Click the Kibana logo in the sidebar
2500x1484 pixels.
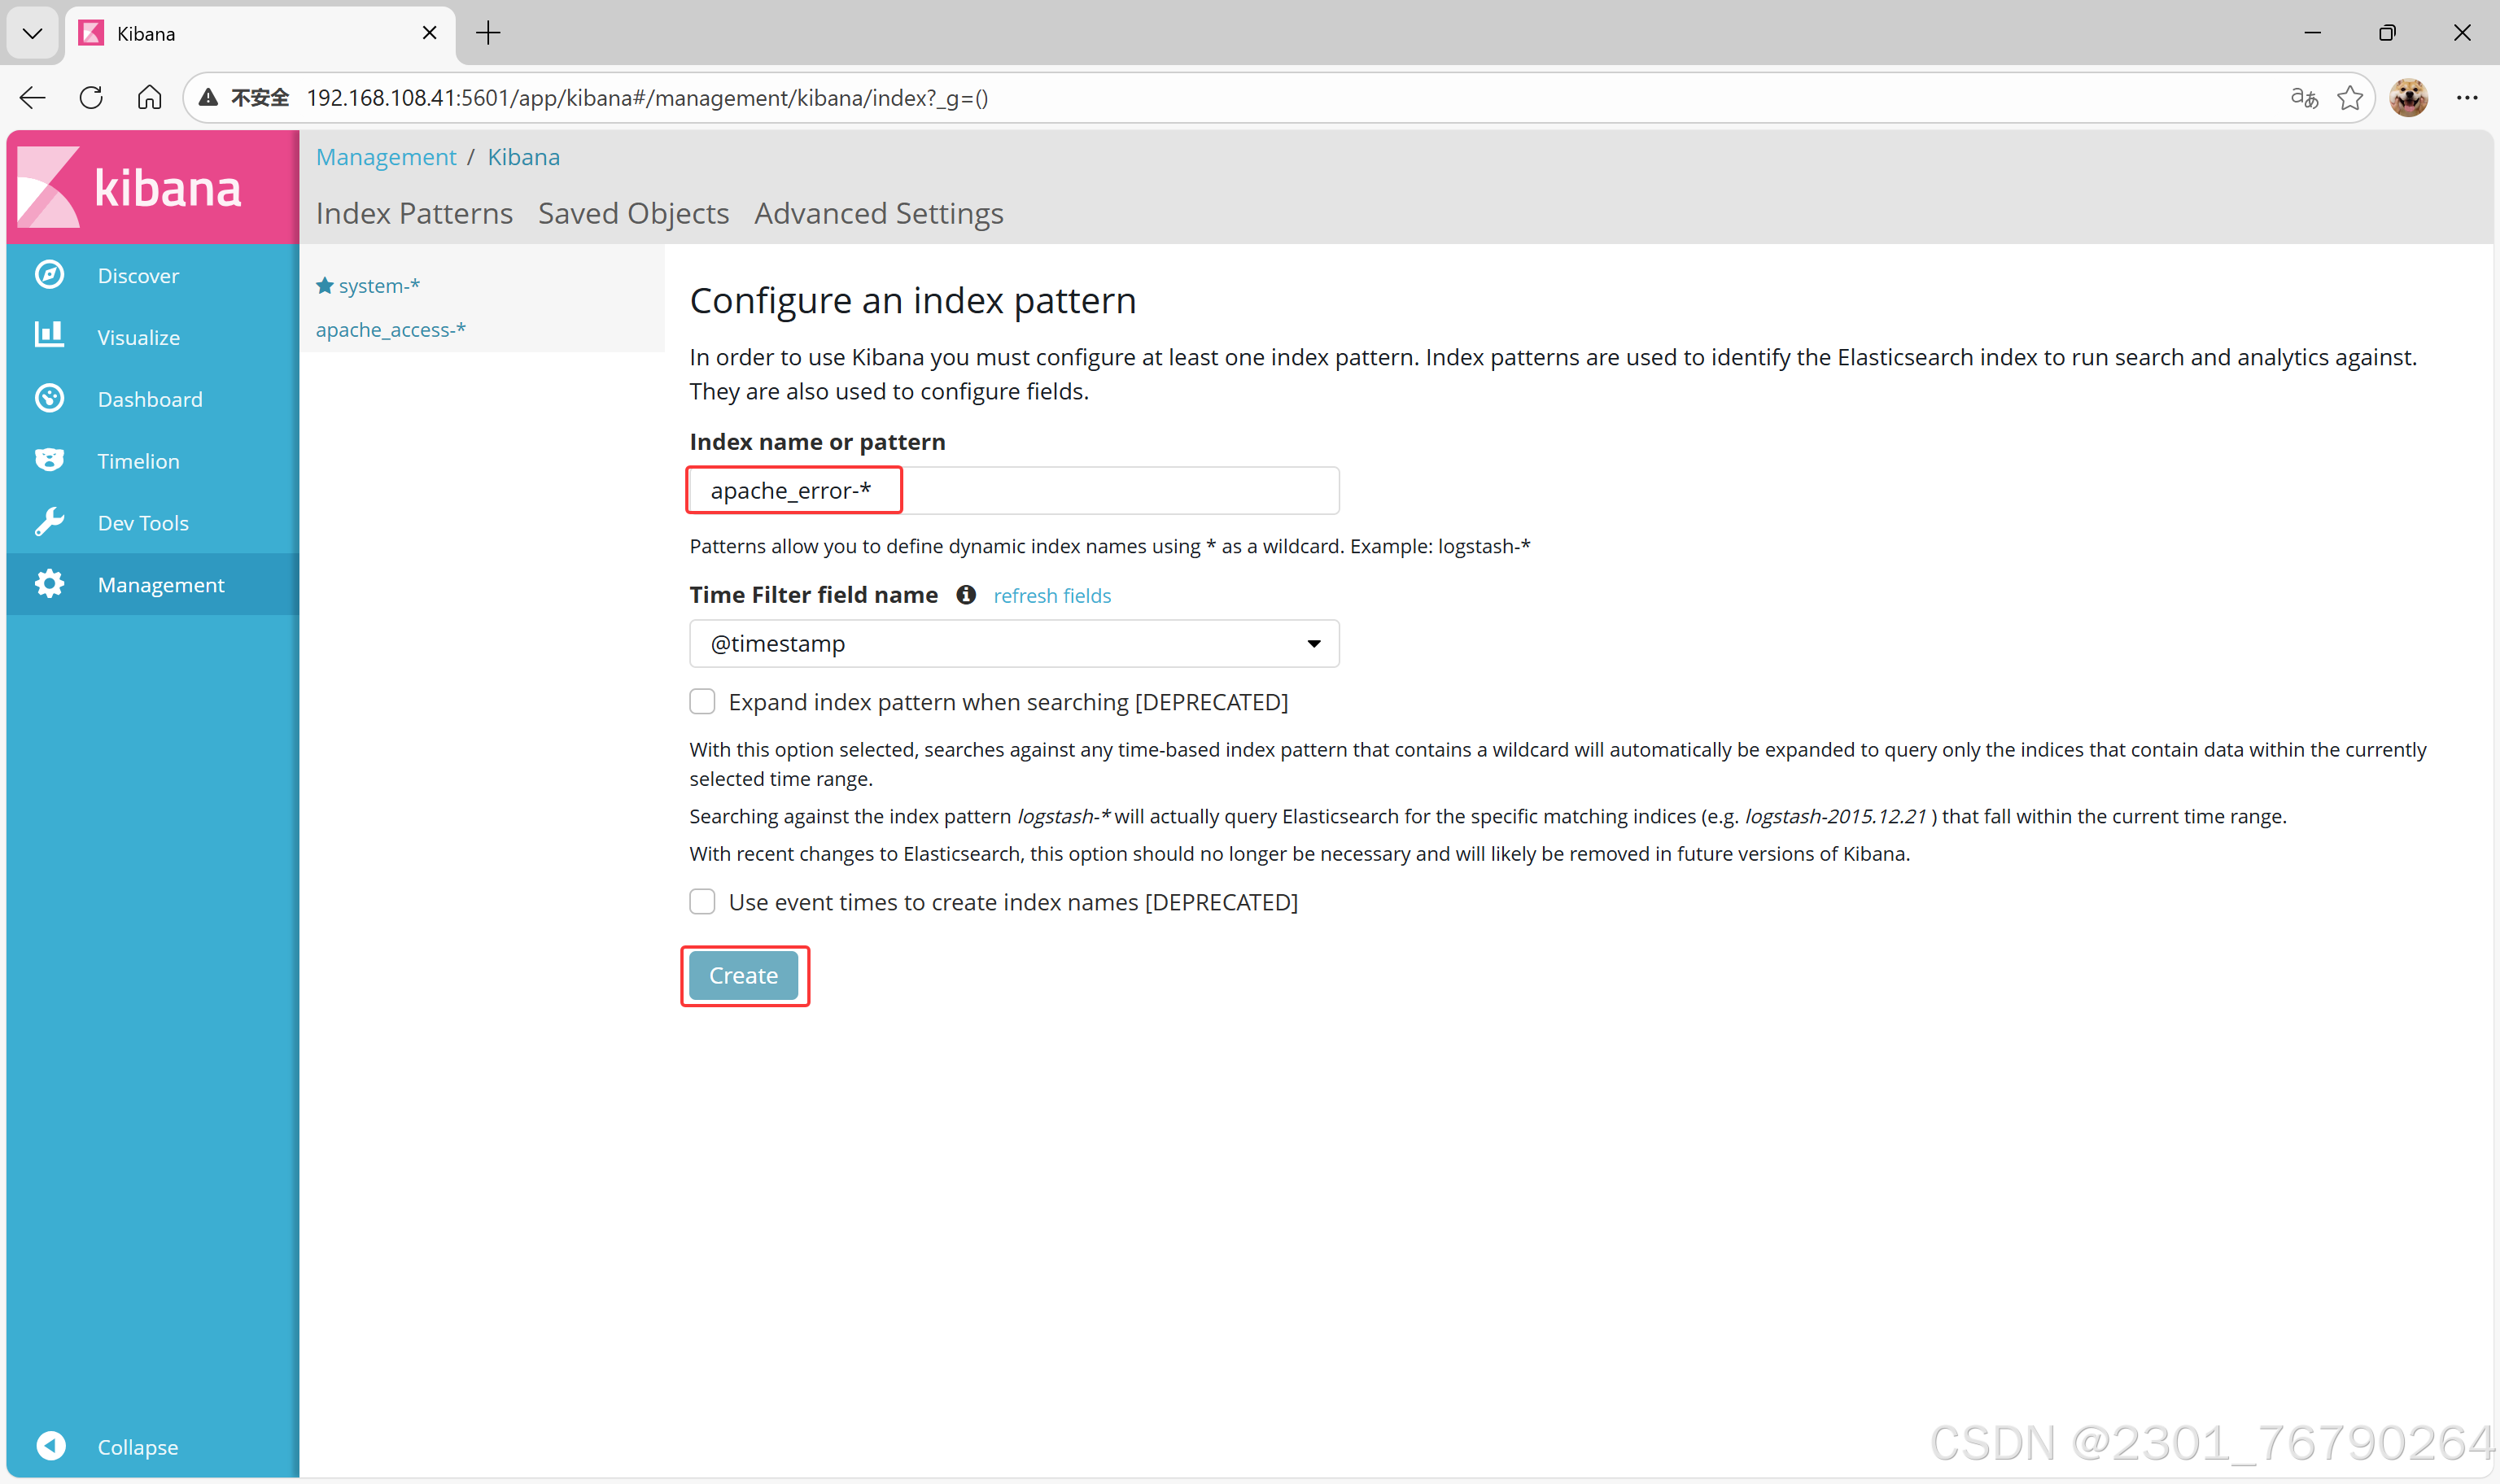[130, 187]
